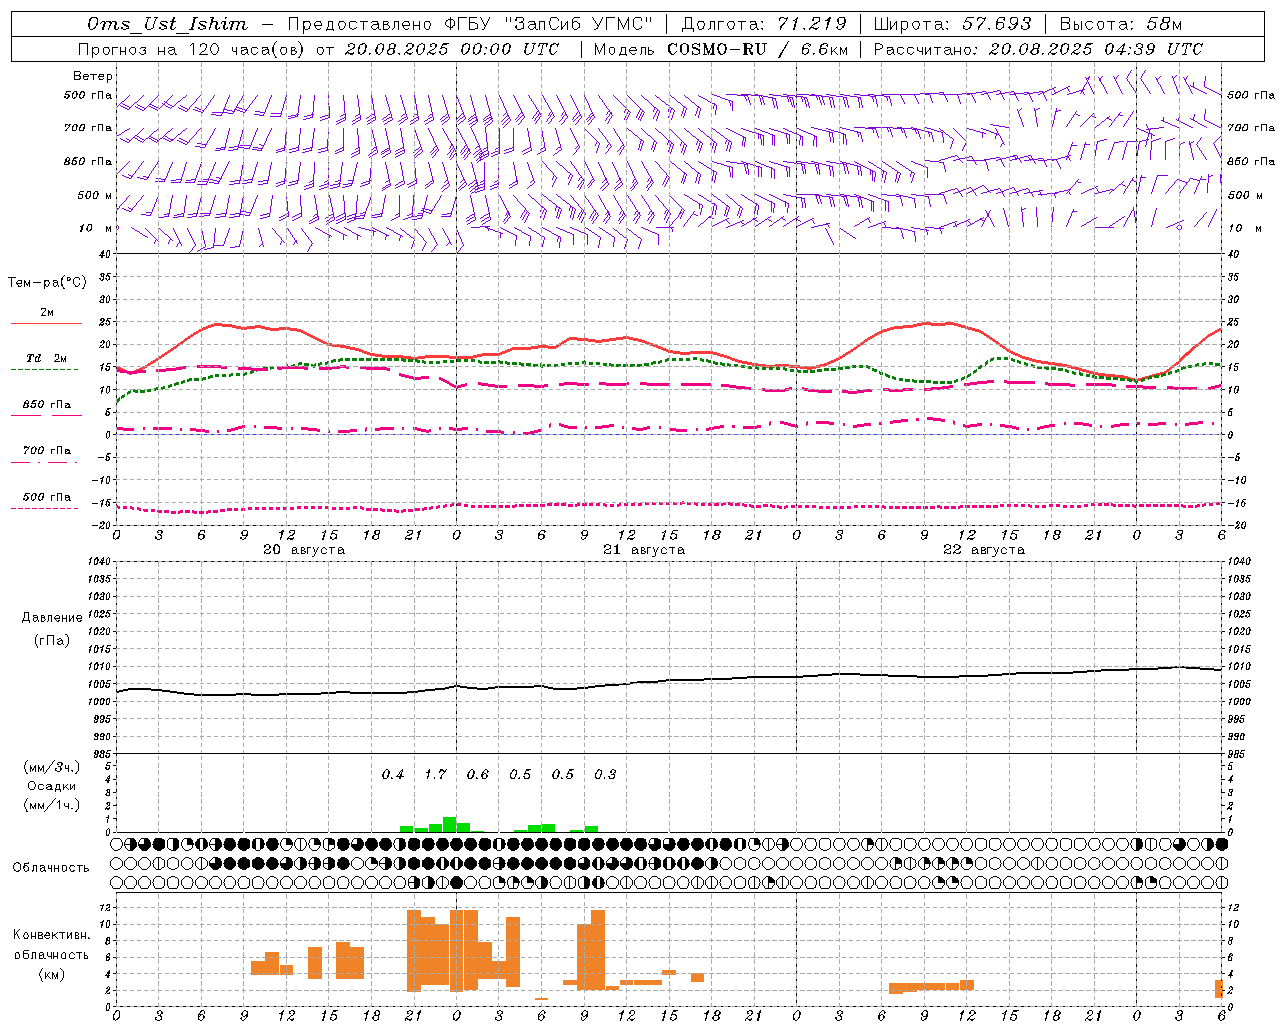
Task: Click the 'Давление' panel label
Action: [52, 618]
